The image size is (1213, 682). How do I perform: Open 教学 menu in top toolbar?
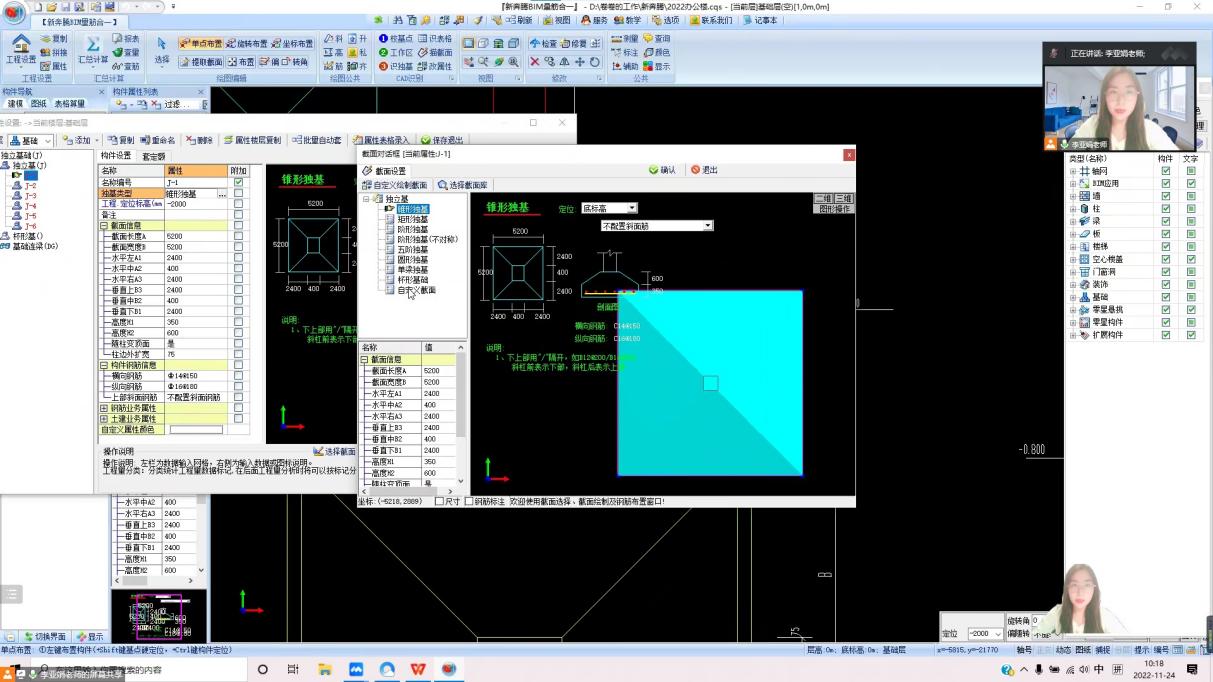click(x=627, y=20)
